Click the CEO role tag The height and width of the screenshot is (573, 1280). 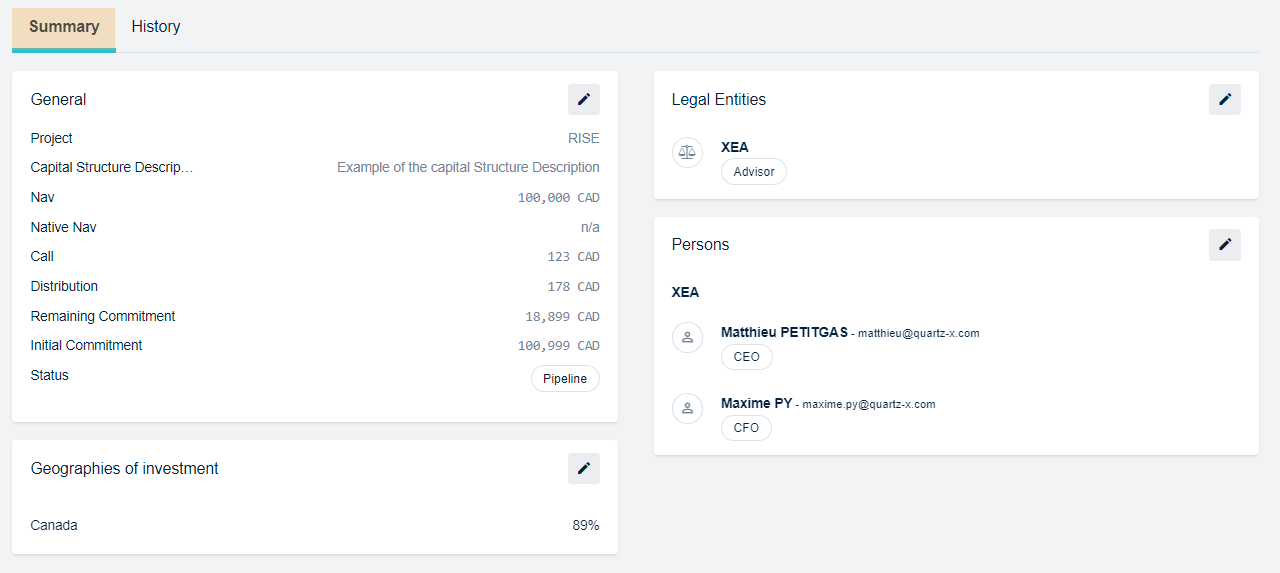(746, 357)
